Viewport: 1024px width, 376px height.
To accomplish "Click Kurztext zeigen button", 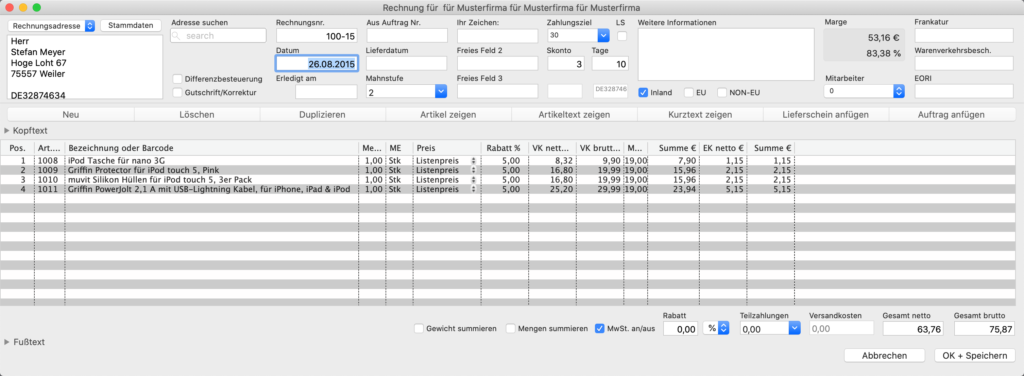I will click(x=700, y=114).
